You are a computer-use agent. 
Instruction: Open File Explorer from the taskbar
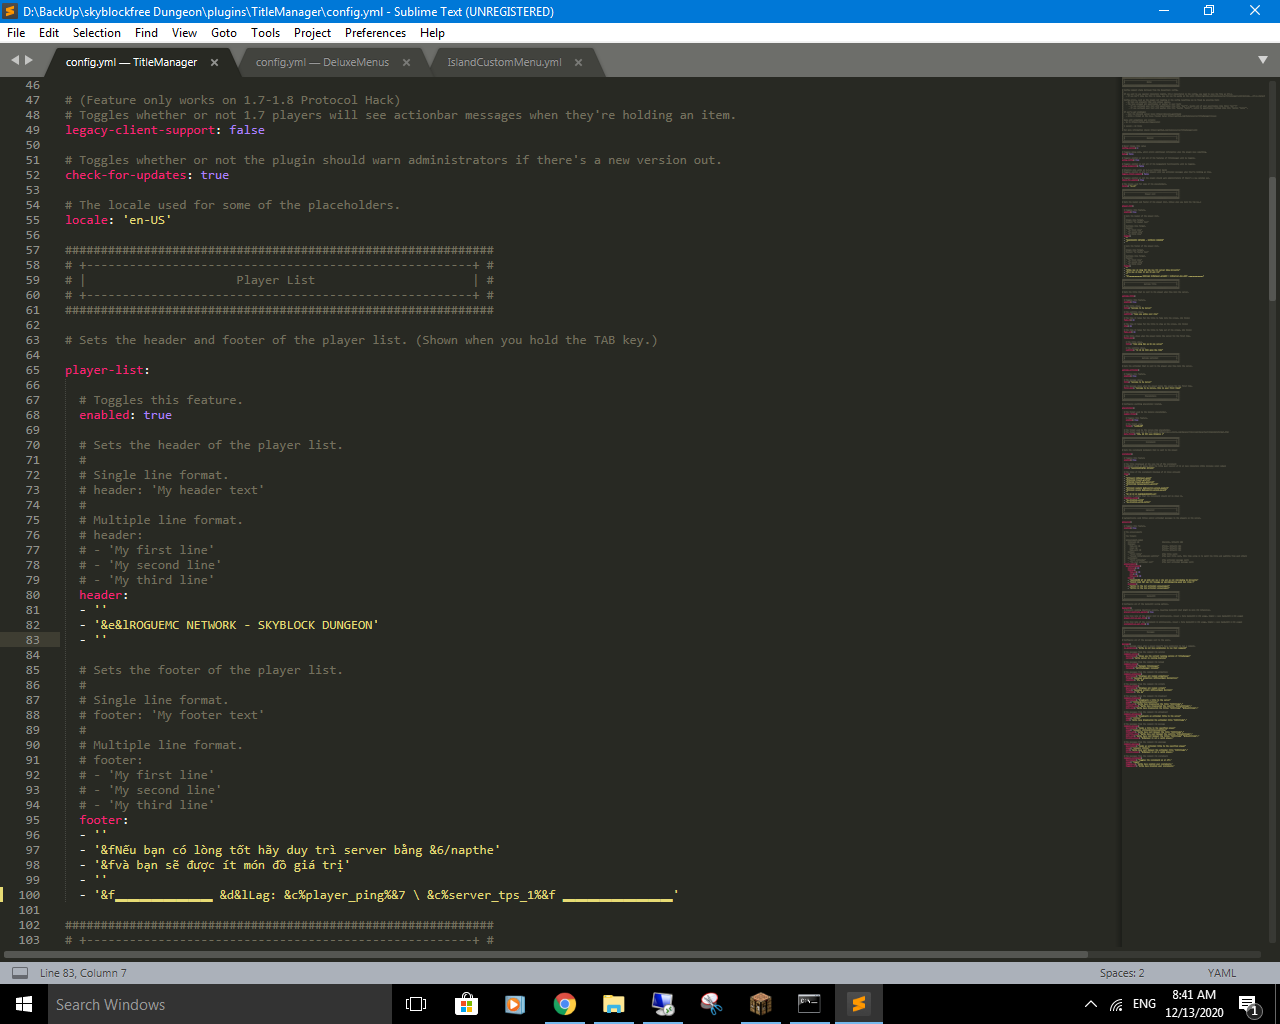[614, 1004]
